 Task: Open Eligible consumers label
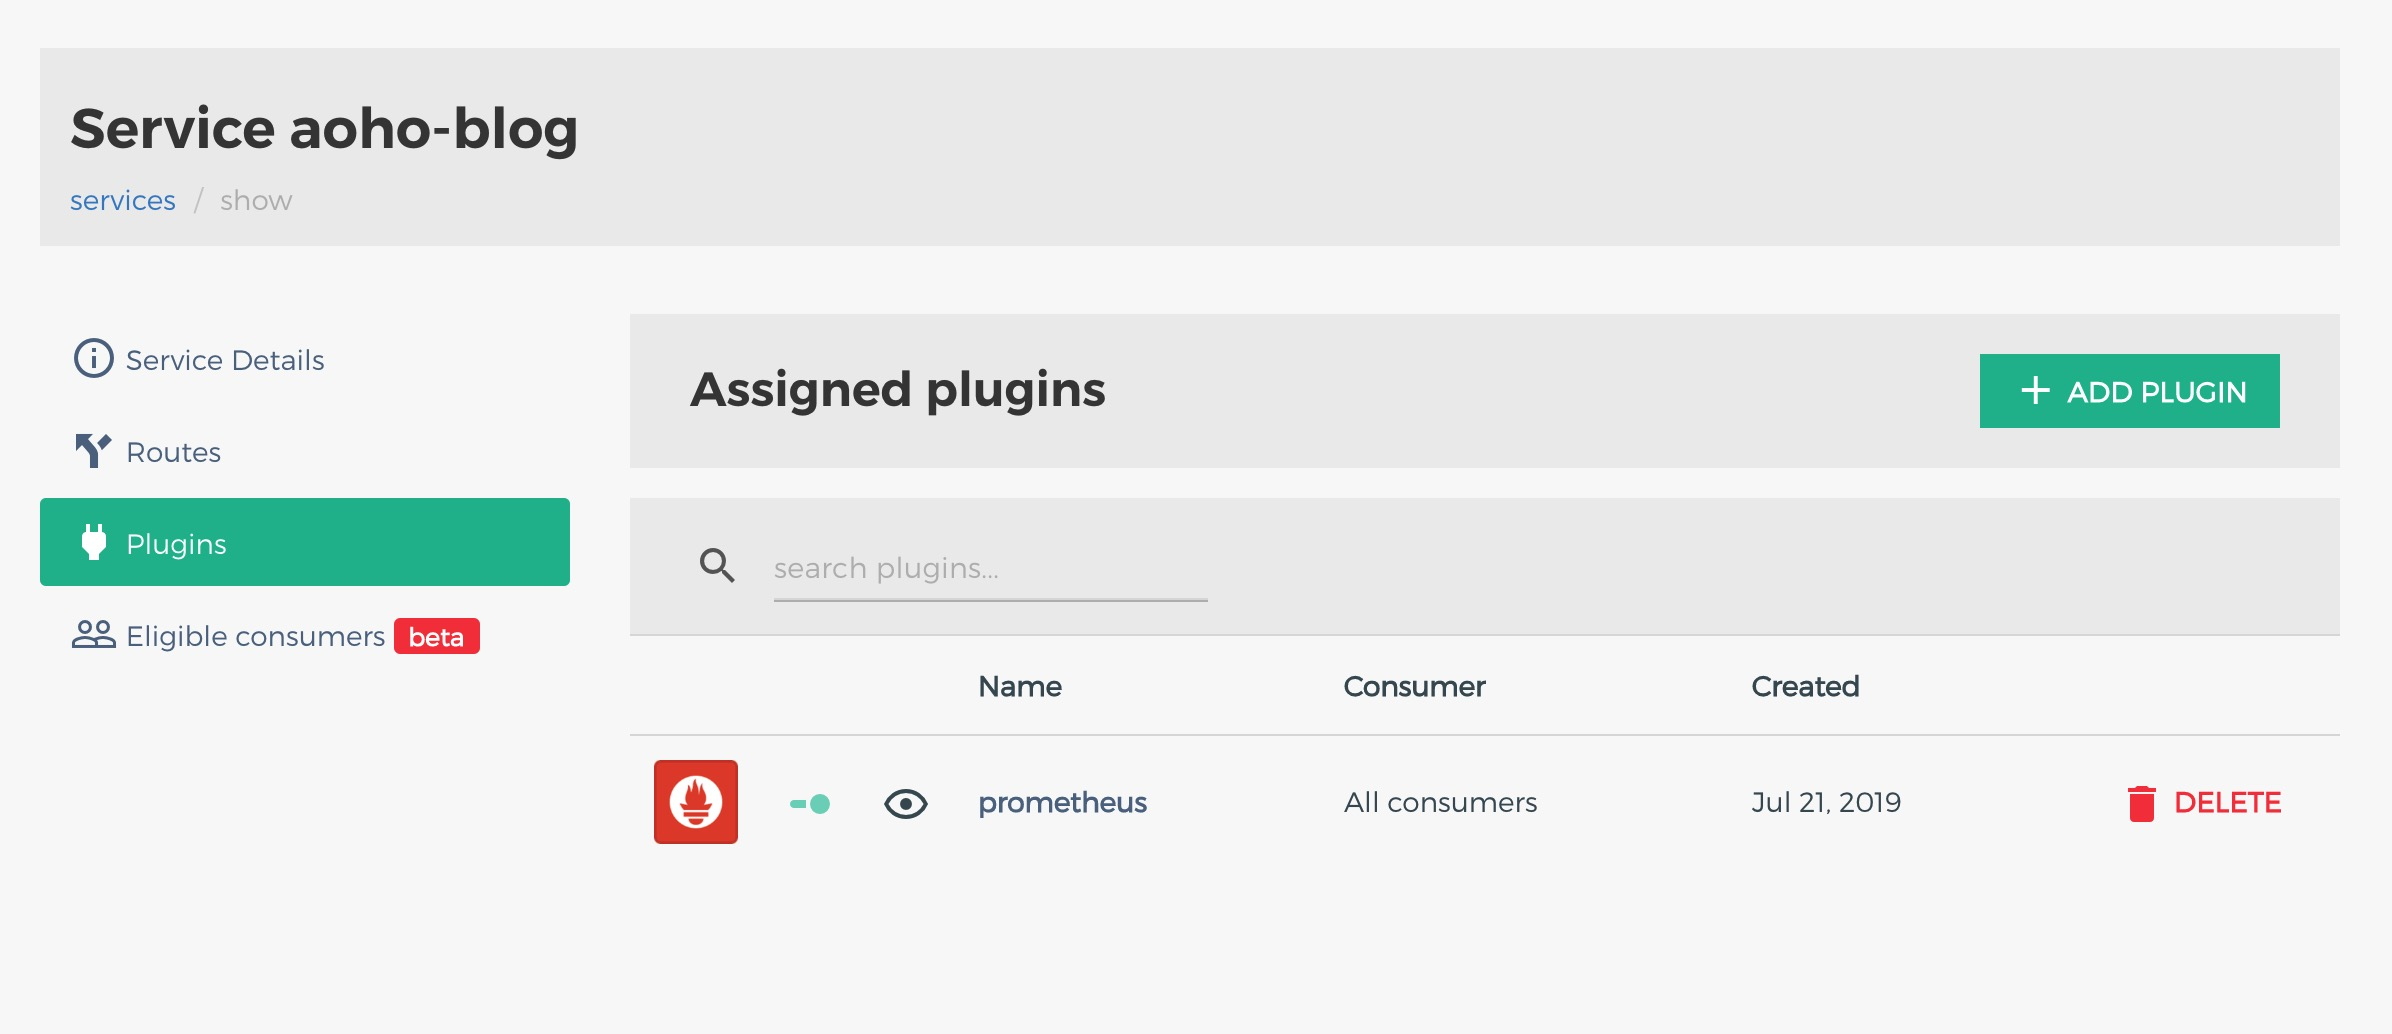tap(255, 636)
